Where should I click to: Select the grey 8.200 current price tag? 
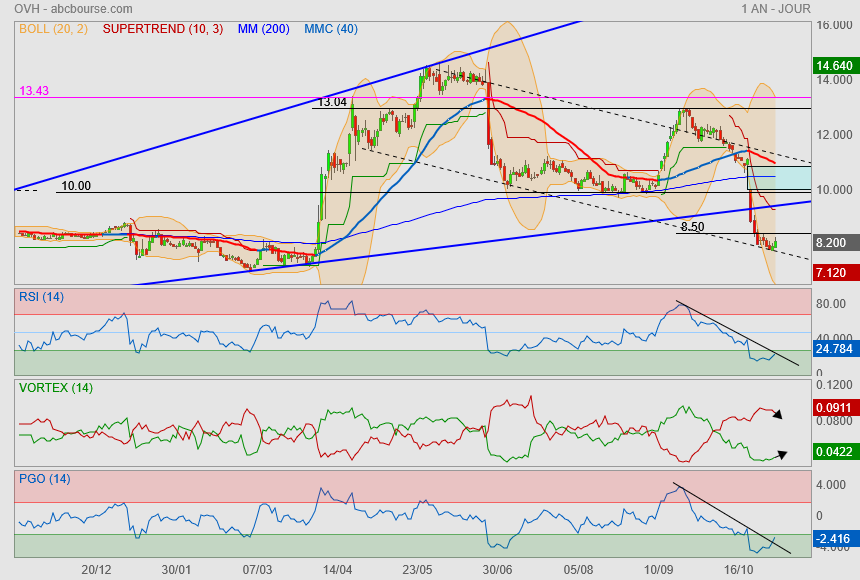833,243
